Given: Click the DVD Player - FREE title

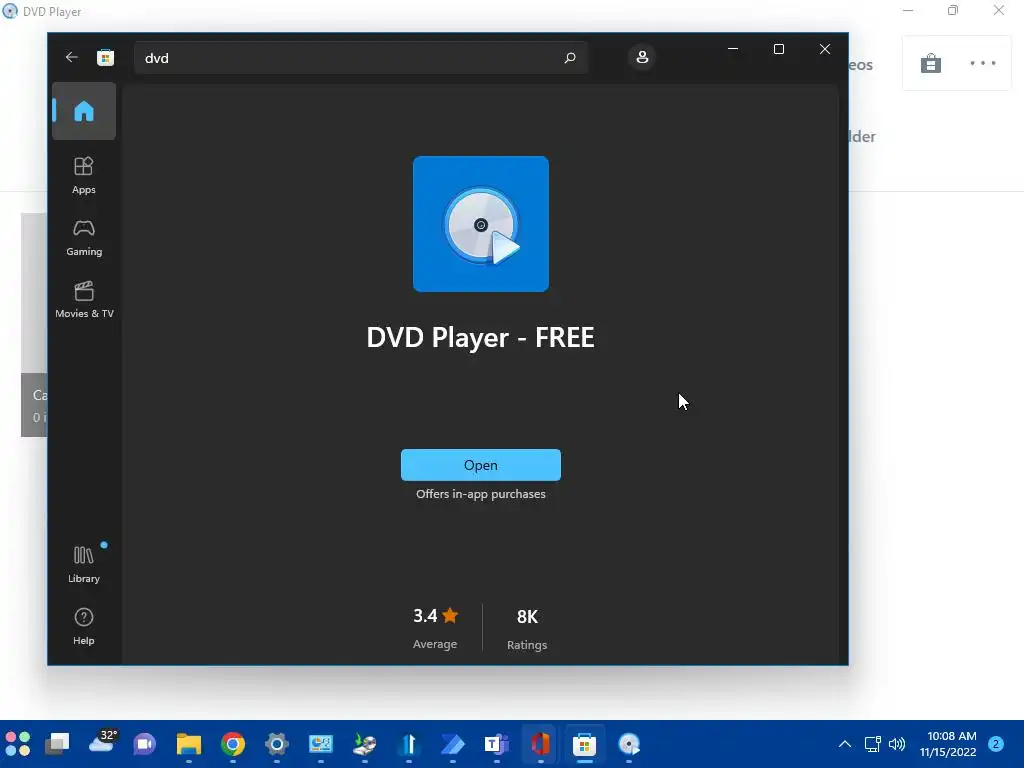Looking at the screenshot, I should [481, 338].
